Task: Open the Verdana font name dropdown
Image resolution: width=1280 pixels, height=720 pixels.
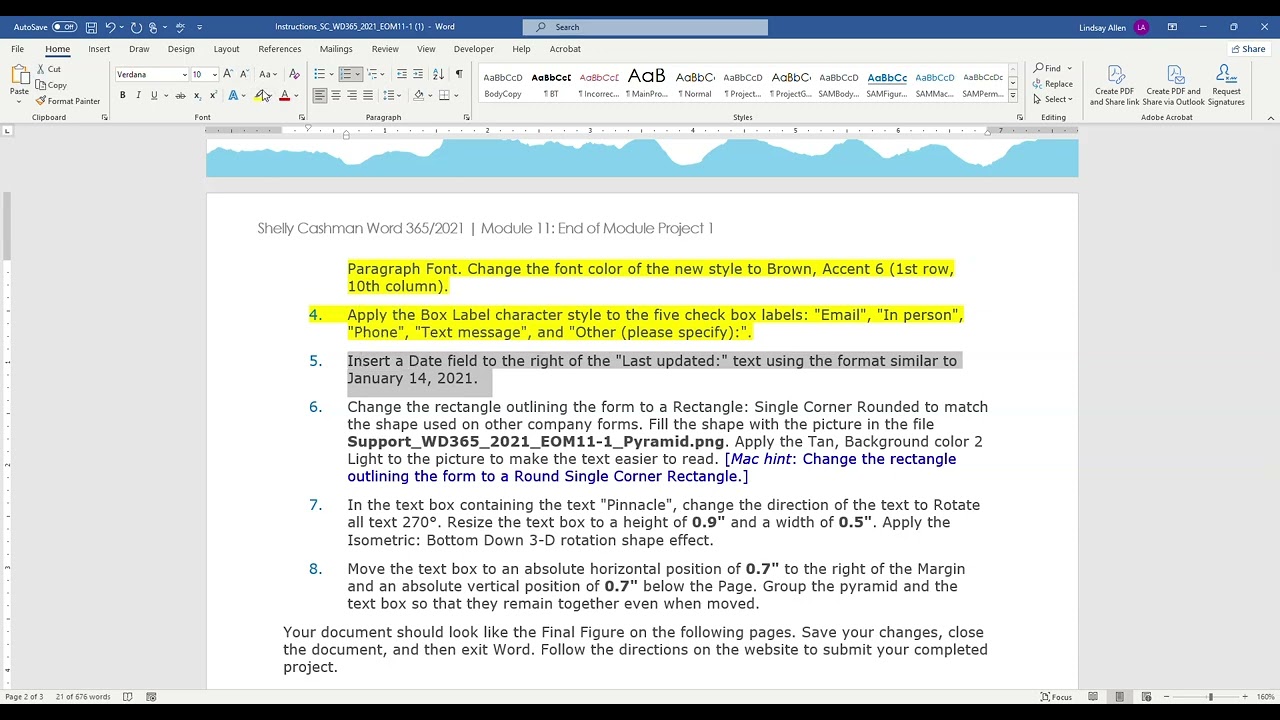Action: pos(184,75)
